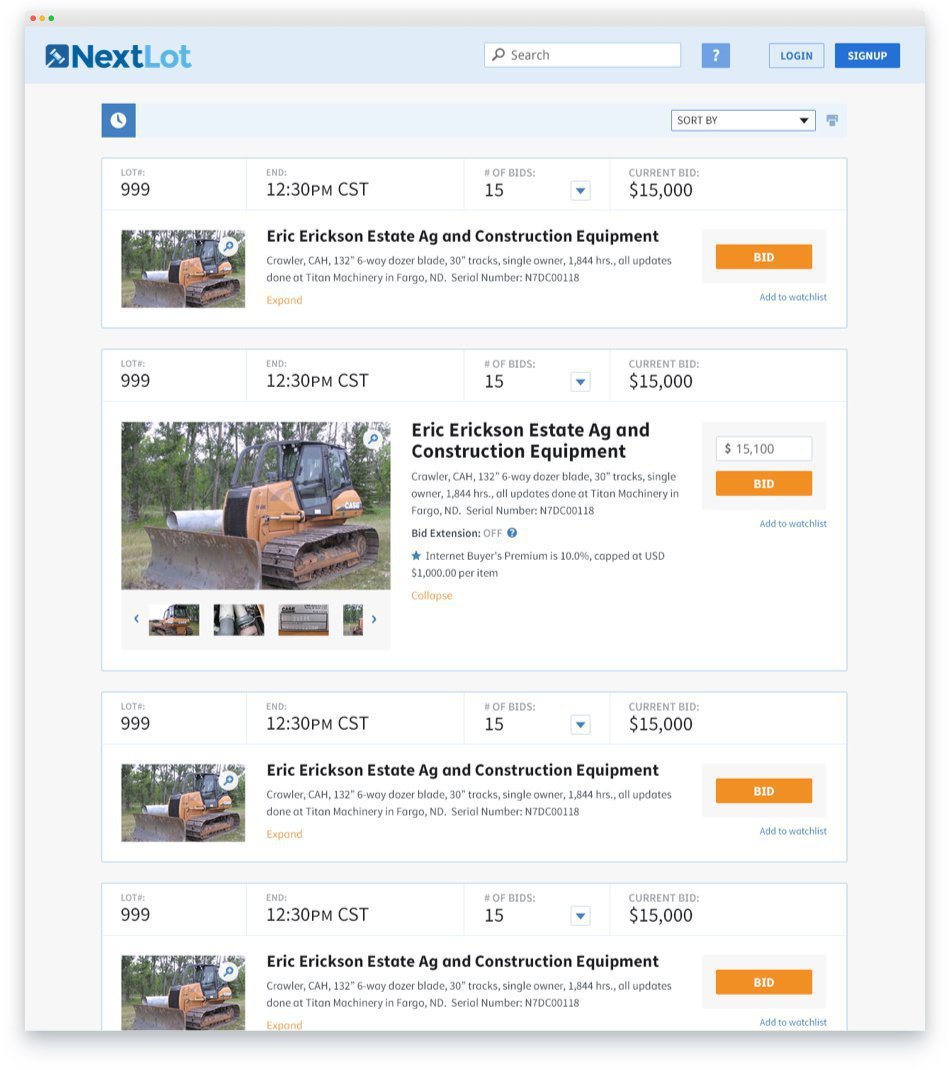
Task: Go to next thumbnail with right arrow
Action: point(374,619)
